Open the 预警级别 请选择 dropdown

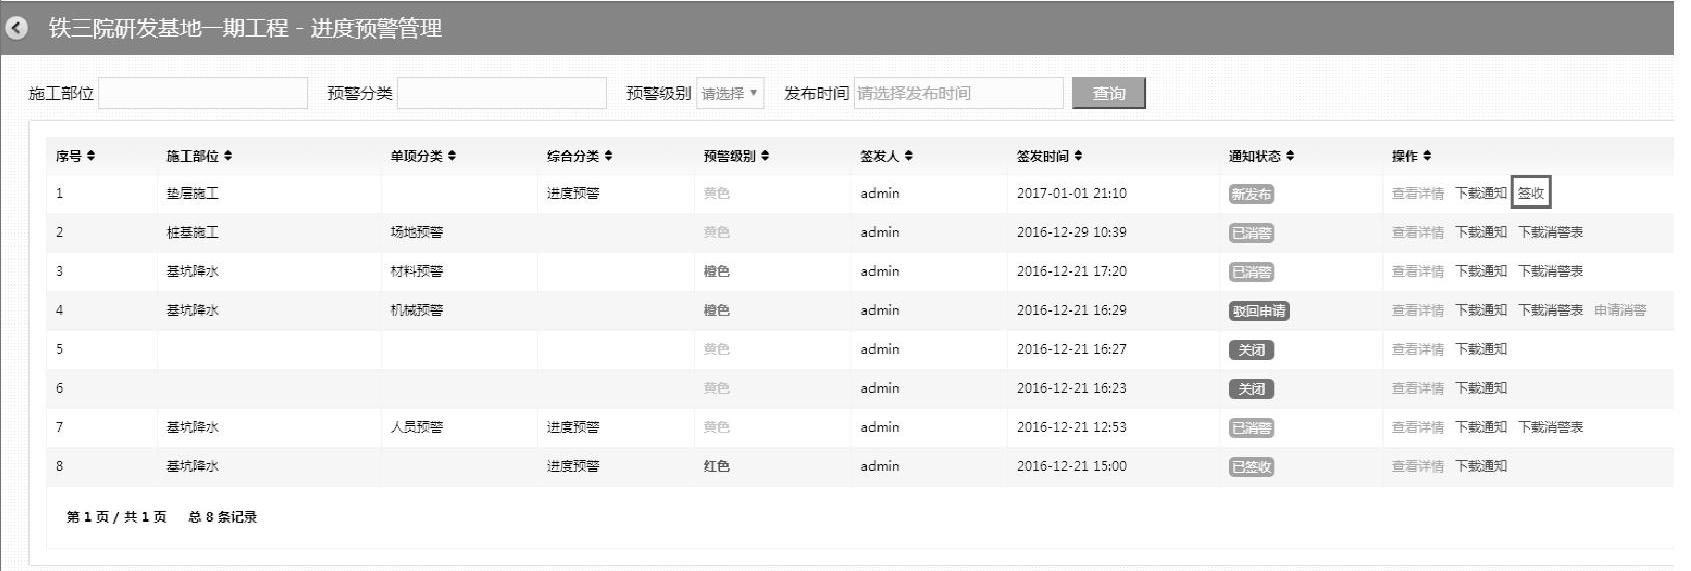point(730,93)
